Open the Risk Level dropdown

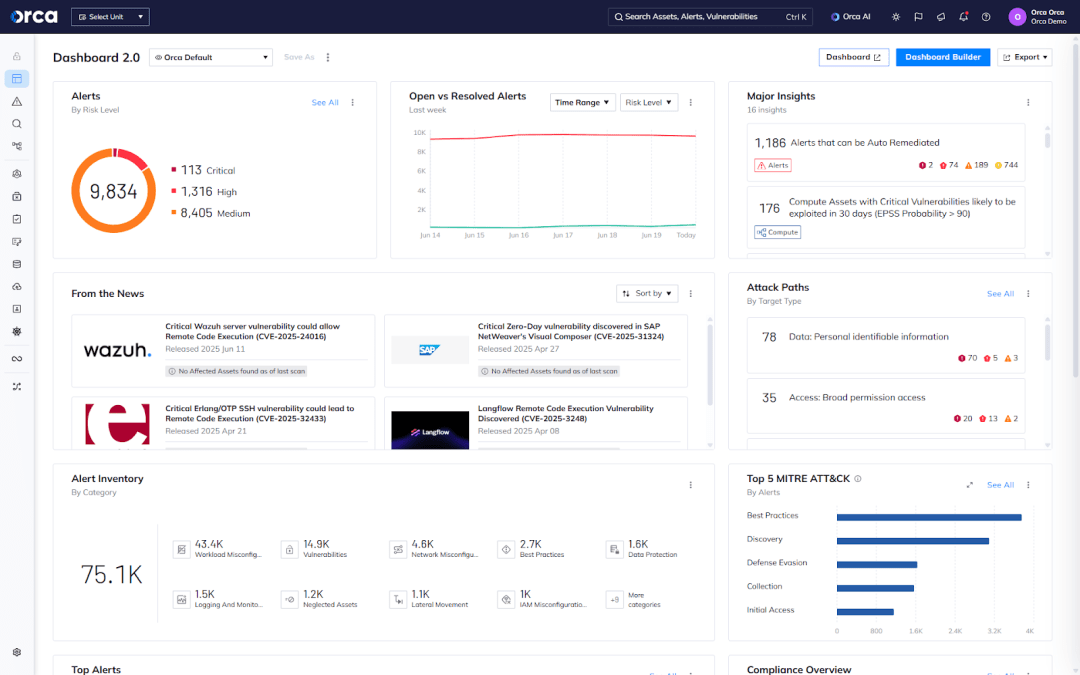pos(649,103)
